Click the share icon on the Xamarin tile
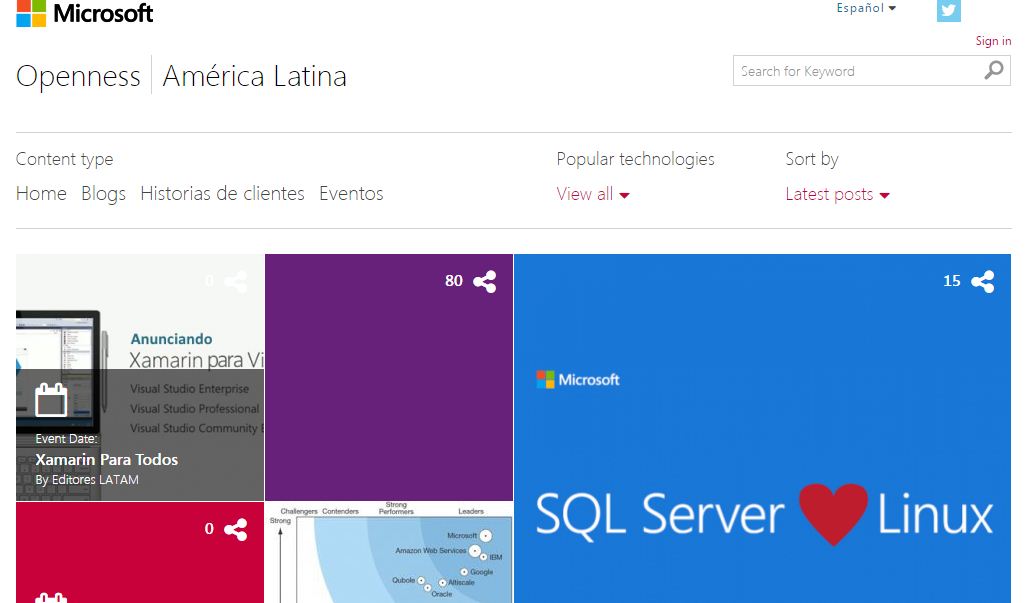Viewport: 1026px width, 603px height. coord(234,281)
